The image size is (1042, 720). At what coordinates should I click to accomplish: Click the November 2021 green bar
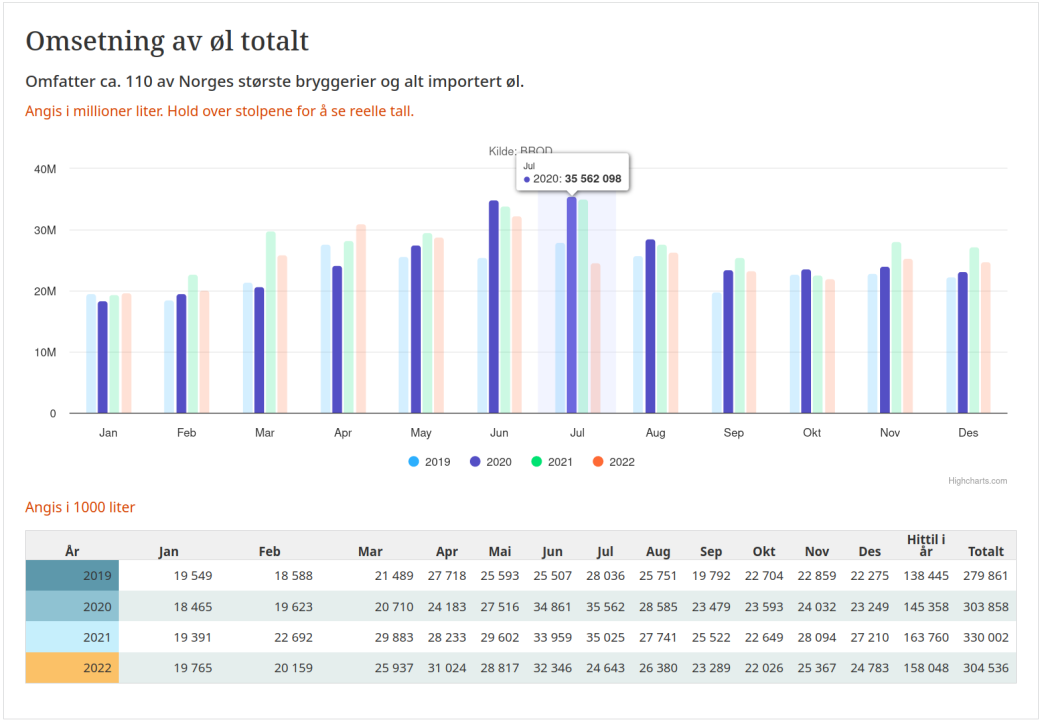pos(896,327)
